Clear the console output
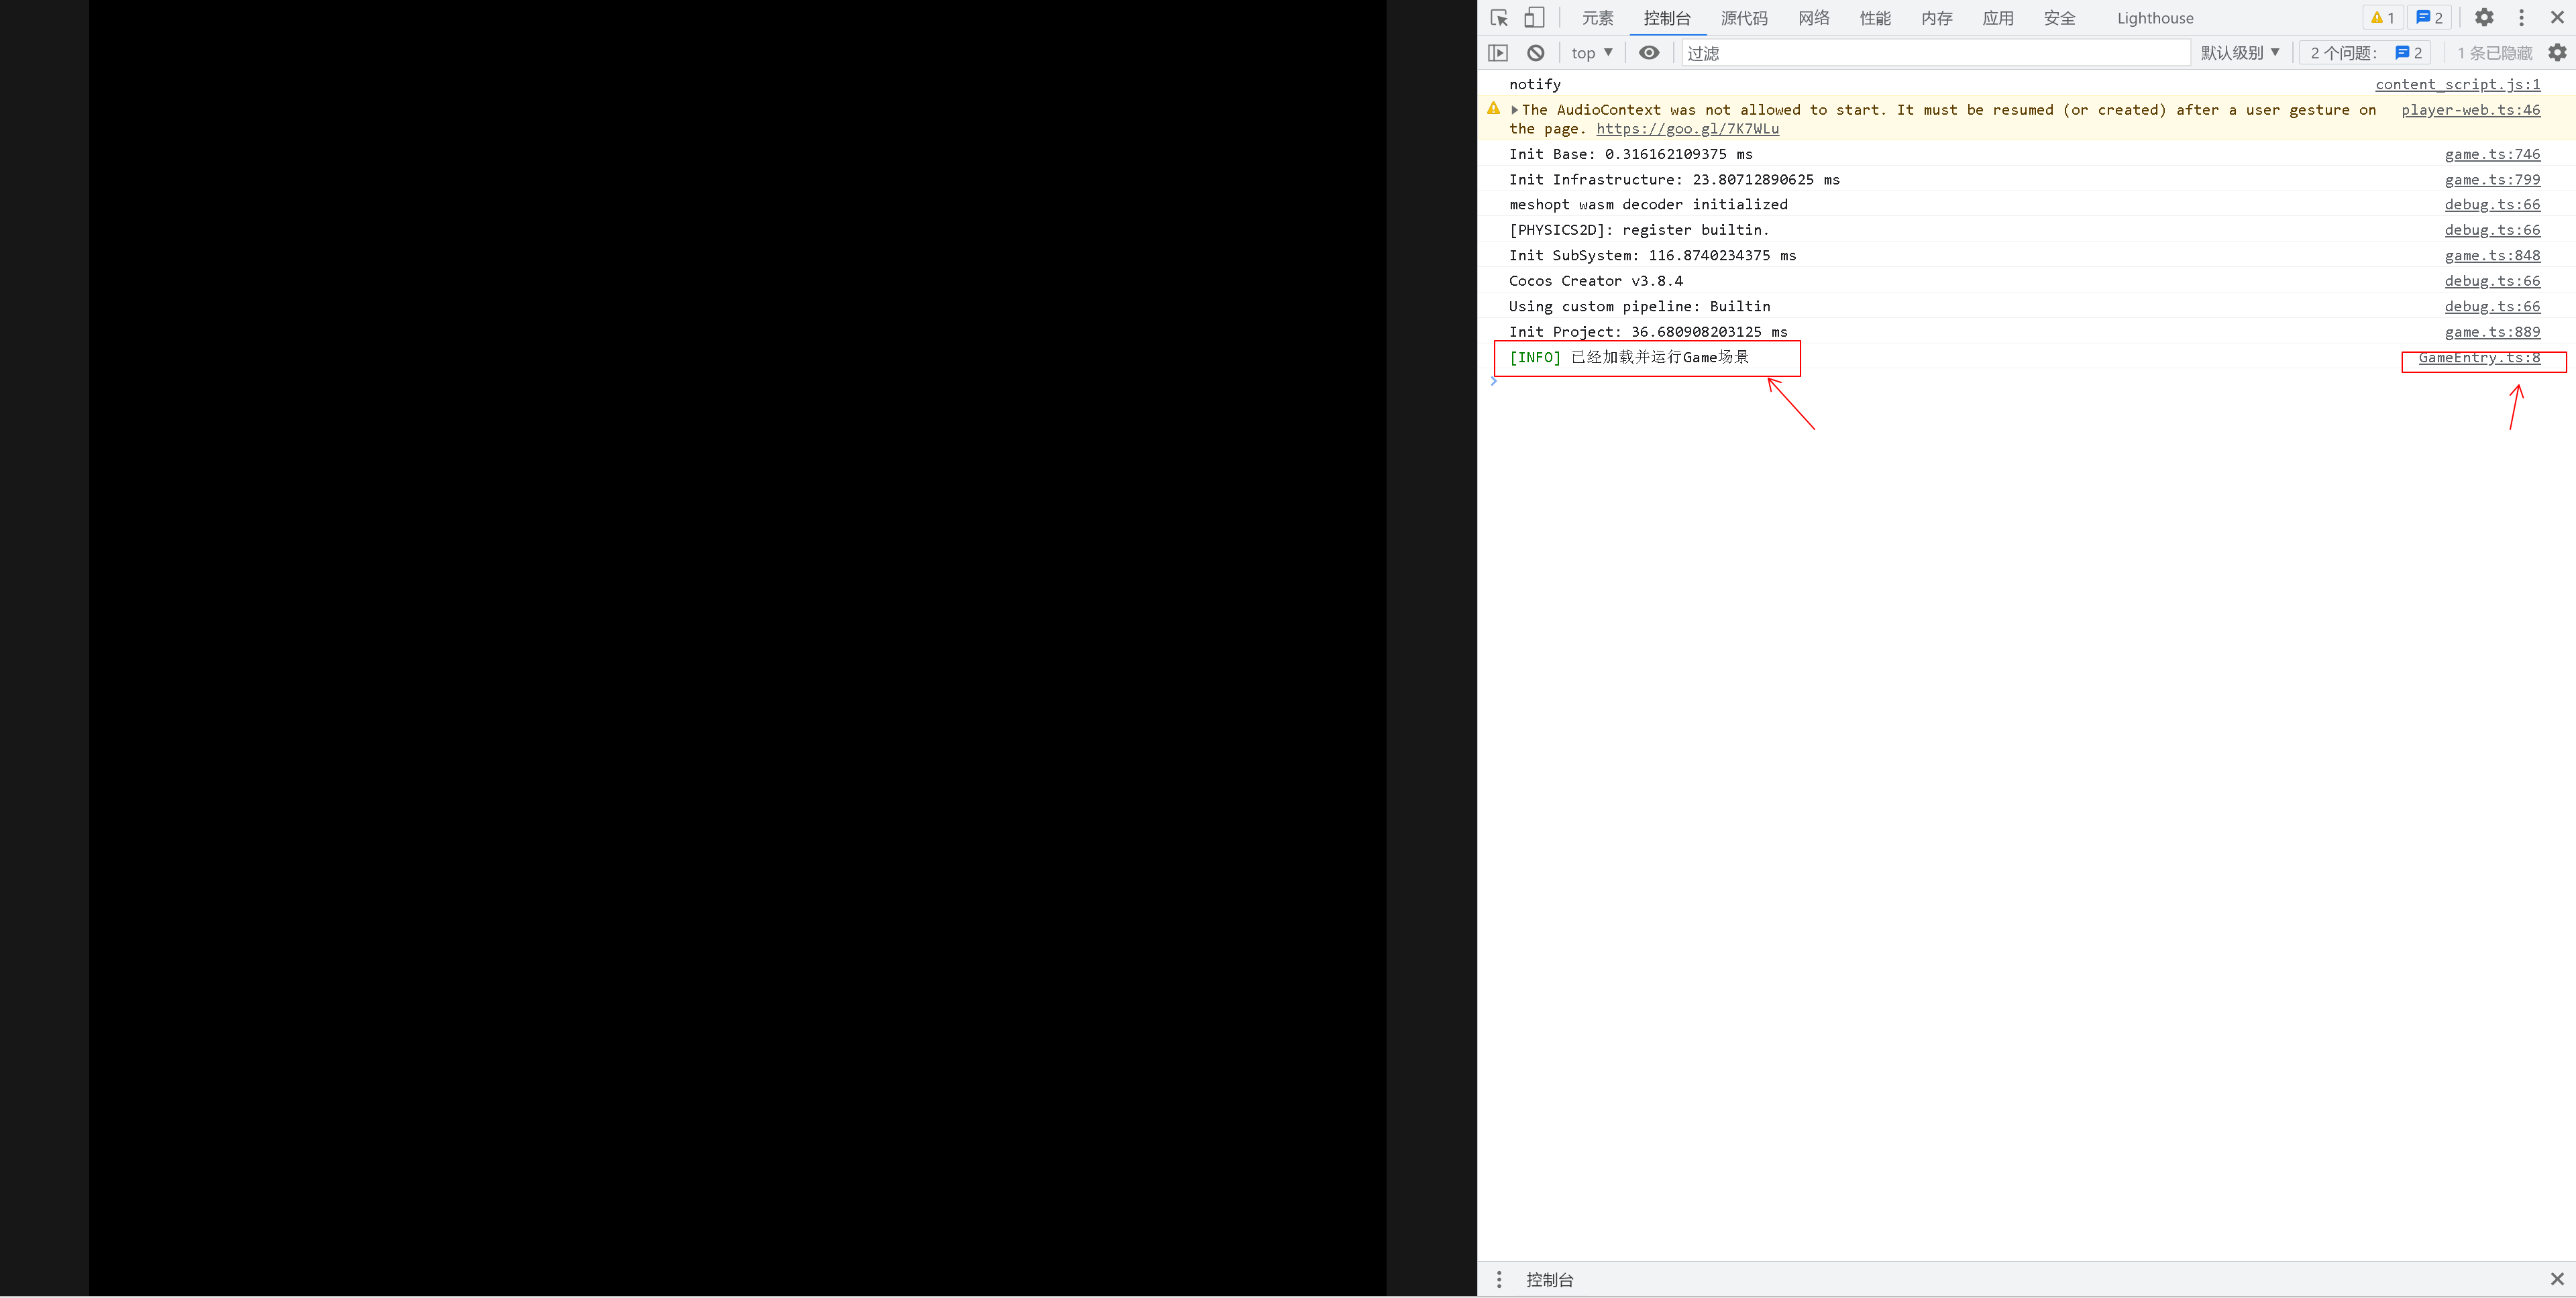The width and height of the screenshot is (2576, 1298). coord(1536,53)
